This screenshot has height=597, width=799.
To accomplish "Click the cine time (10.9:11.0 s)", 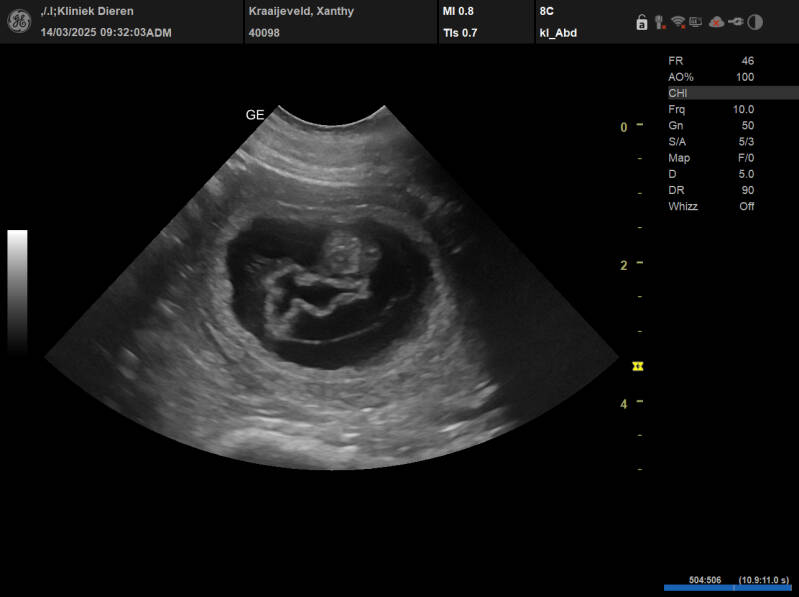I will (763, 580).
